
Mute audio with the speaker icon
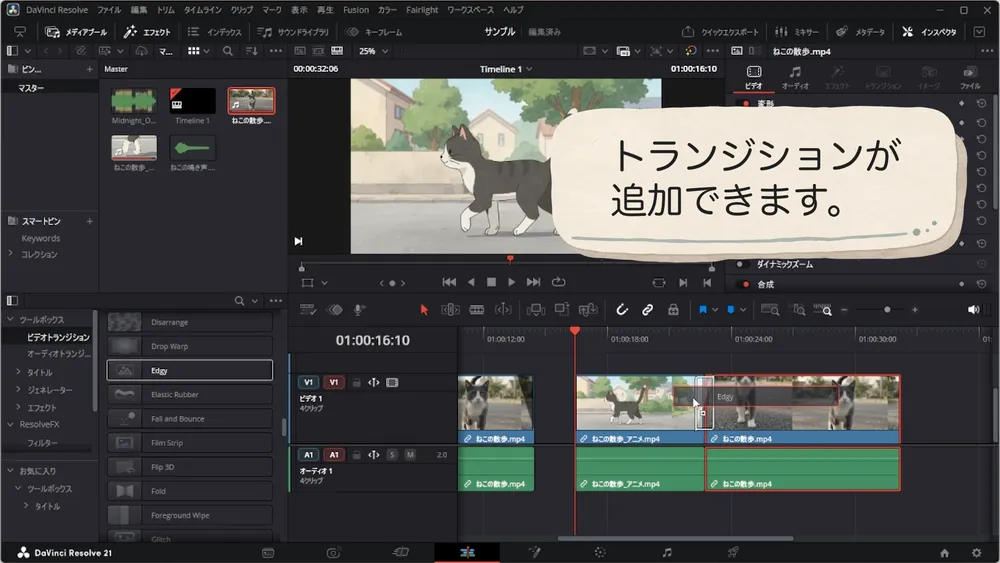pyautogui.click(x=973, y=310)
